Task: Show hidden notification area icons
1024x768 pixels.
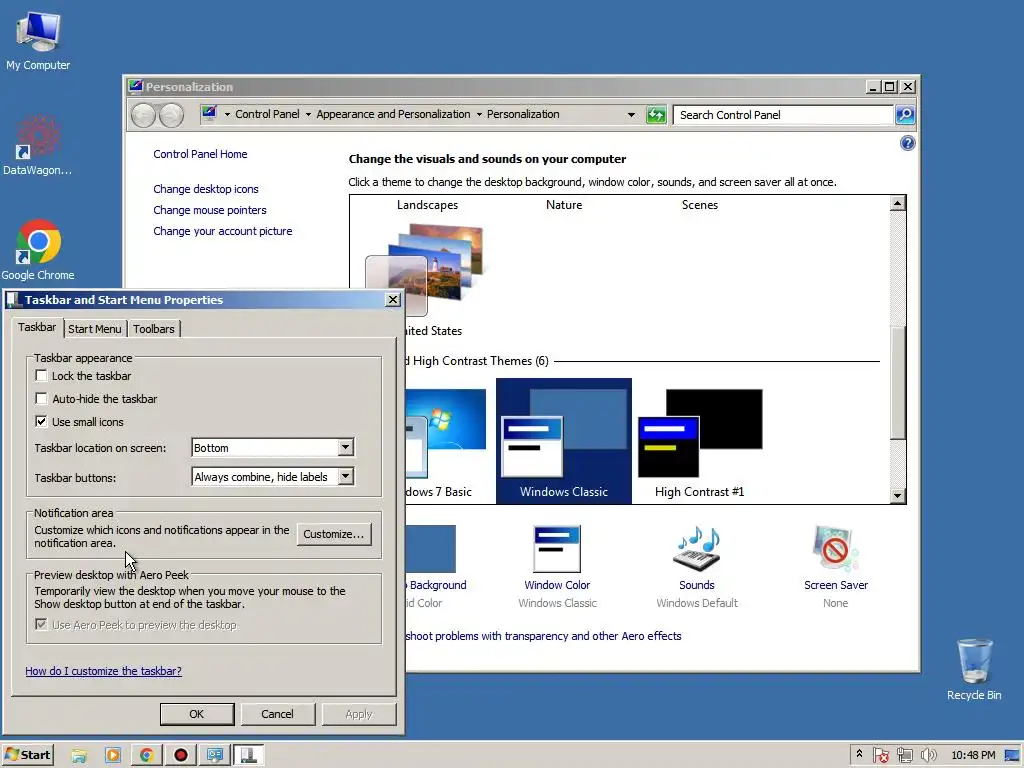Action: coord(859,755)
